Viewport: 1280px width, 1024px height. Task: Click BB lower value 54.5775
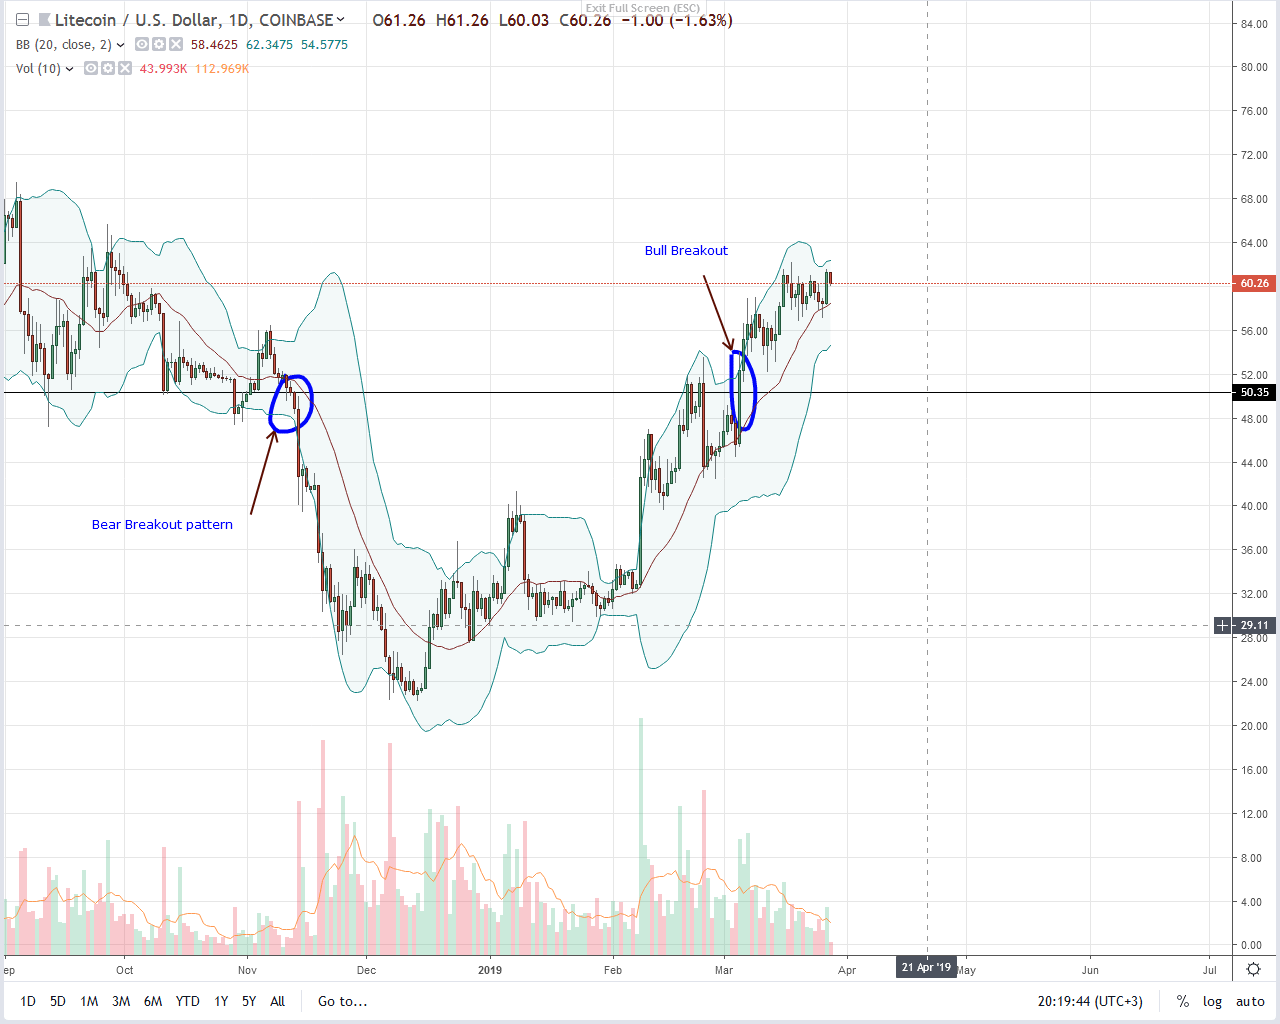pyautogui.click(x=324, y=45)
